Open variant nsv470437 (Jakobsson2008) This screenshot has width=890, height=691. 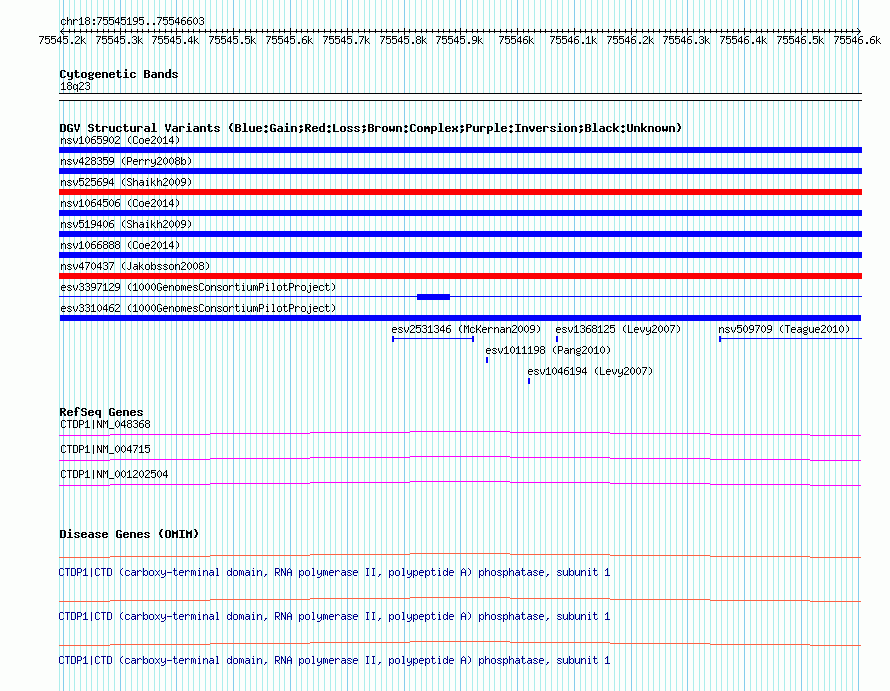pos(135,266)
